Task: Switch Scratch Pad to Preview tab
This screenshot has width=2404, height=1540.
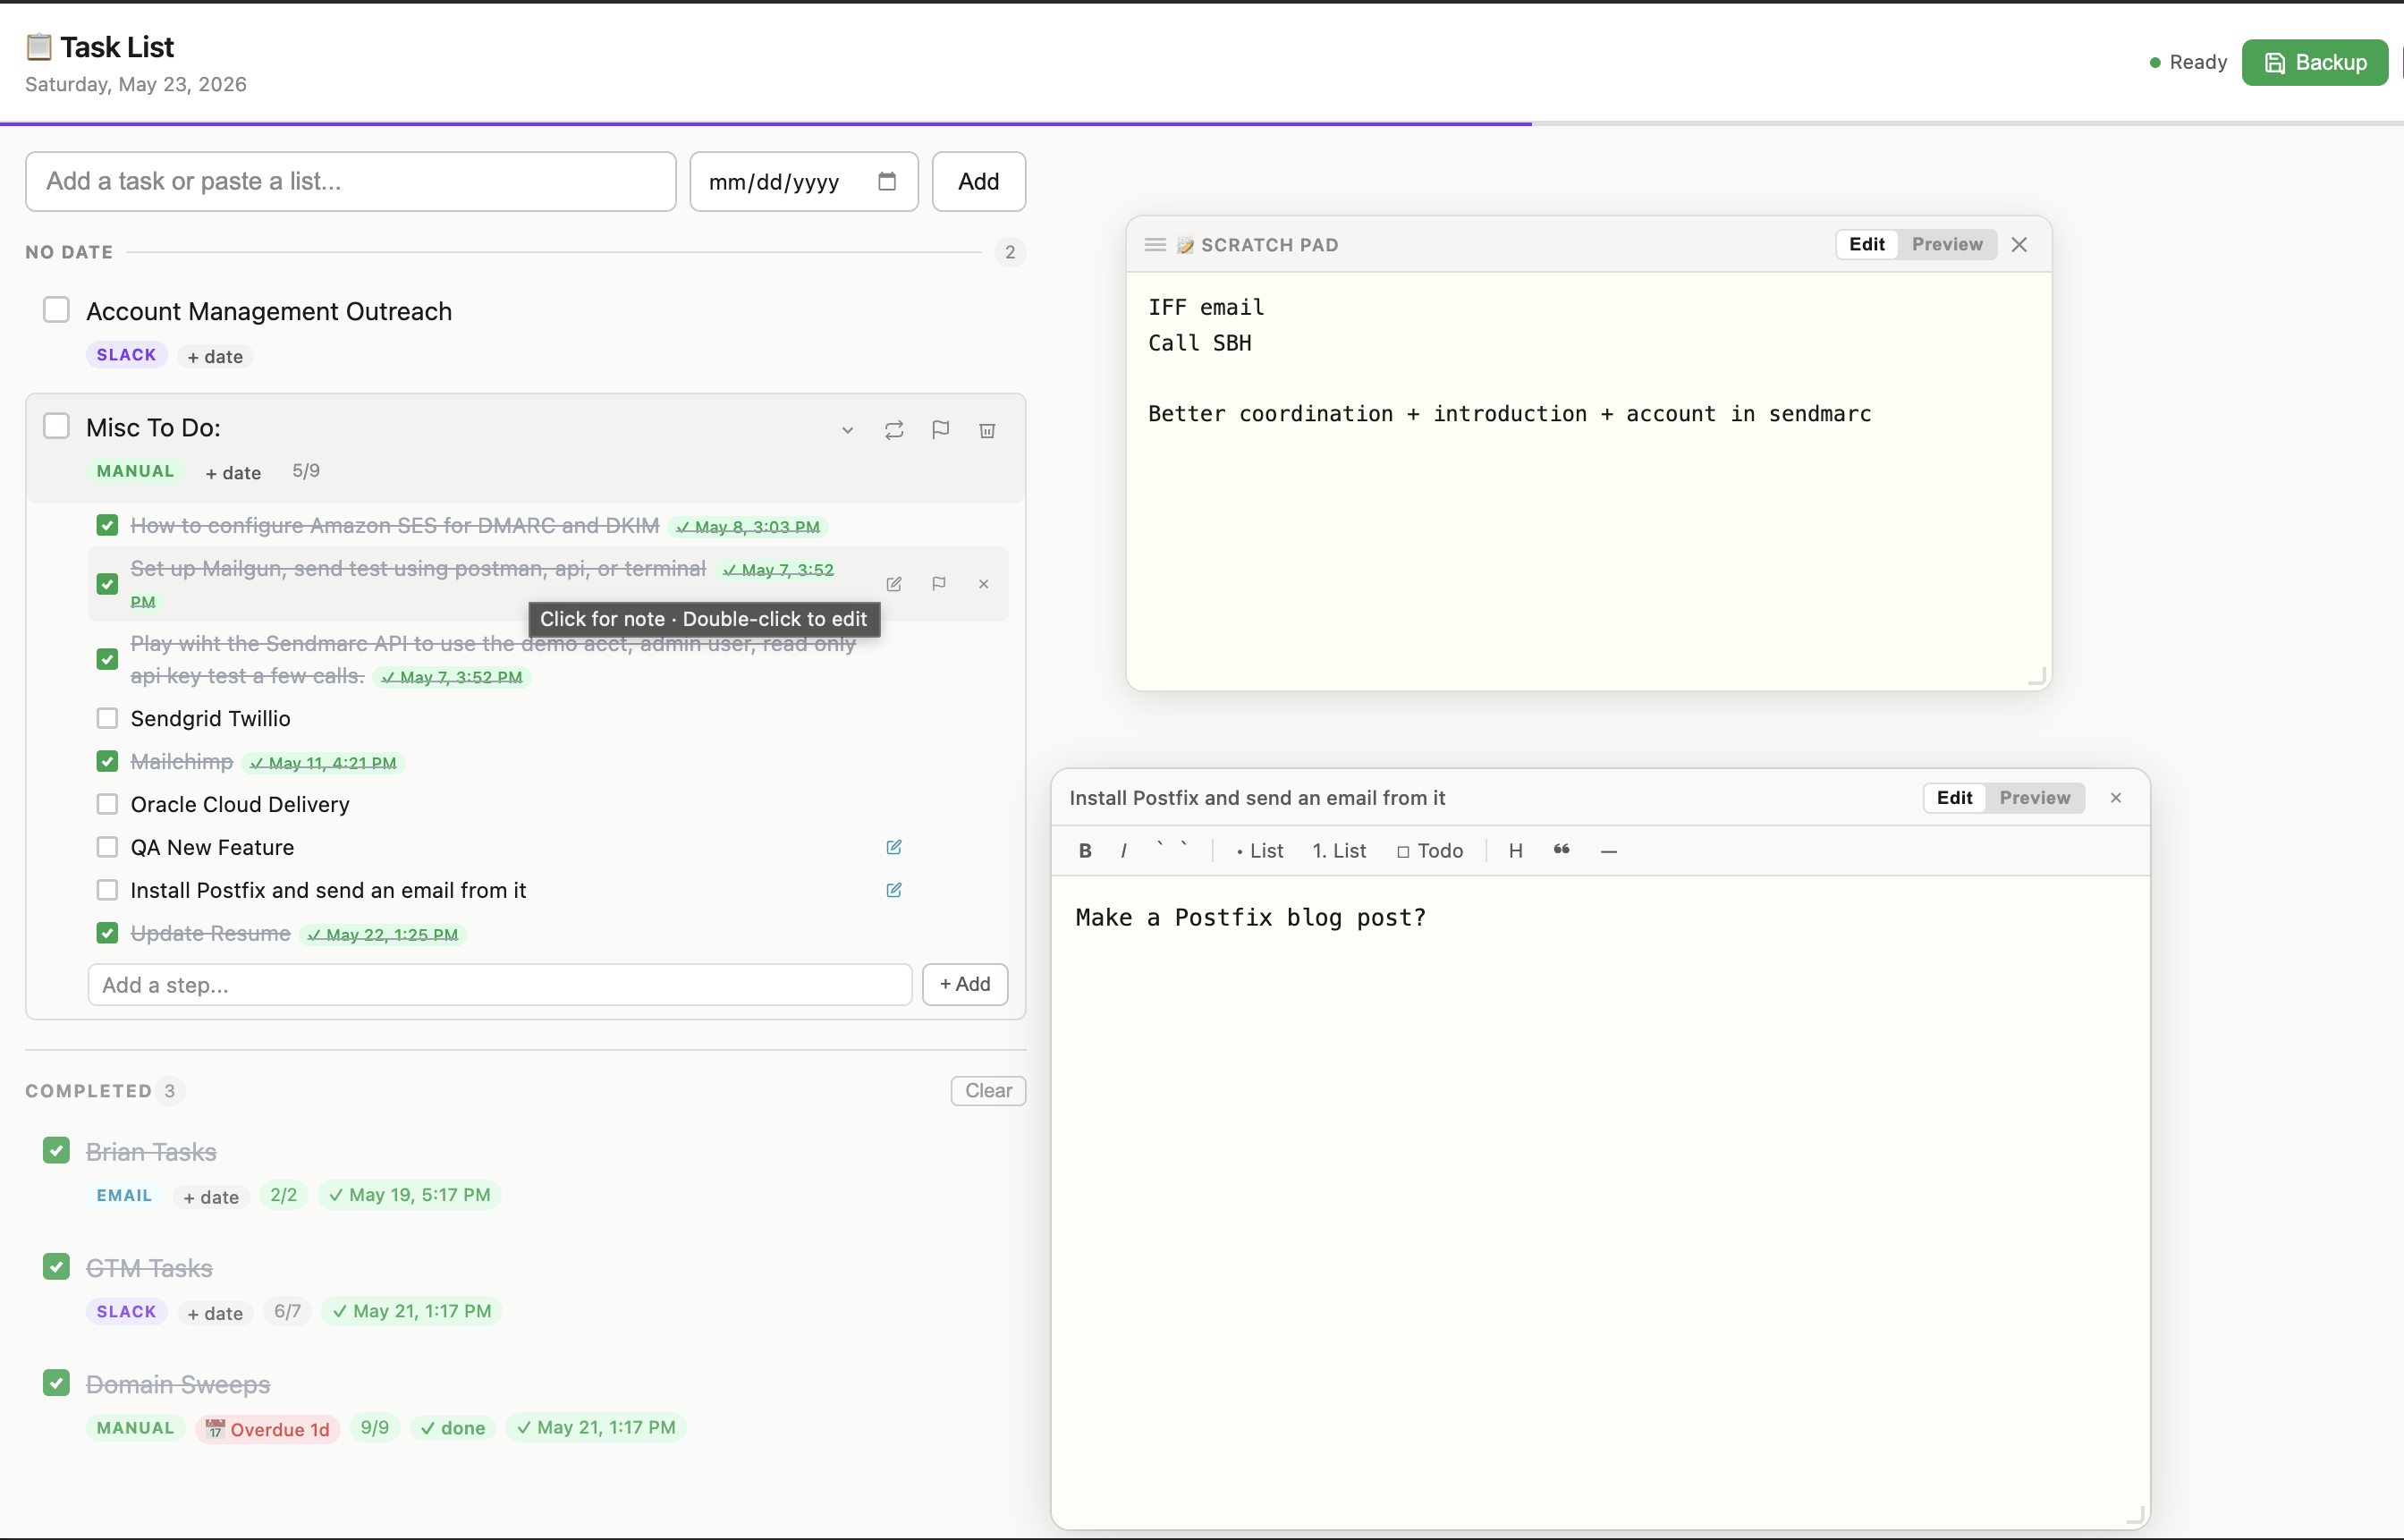Action: (x=1946, y=245)
